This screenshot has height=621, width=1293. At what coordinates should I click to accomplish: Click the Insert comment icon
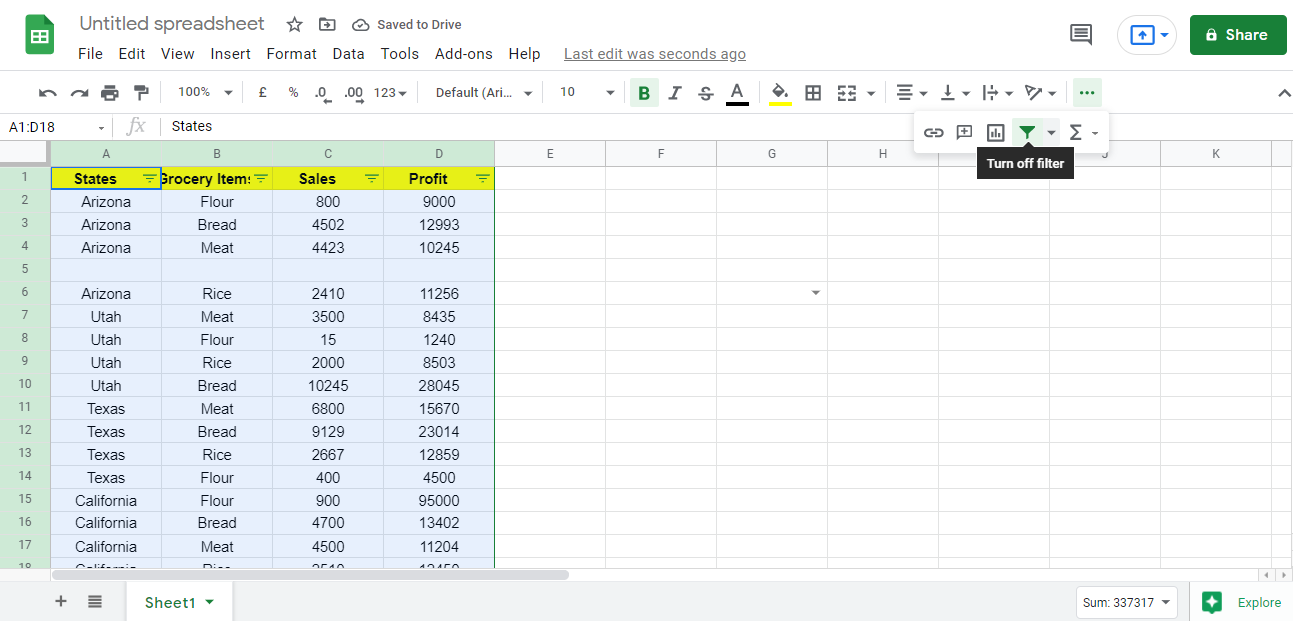(965, 132)
